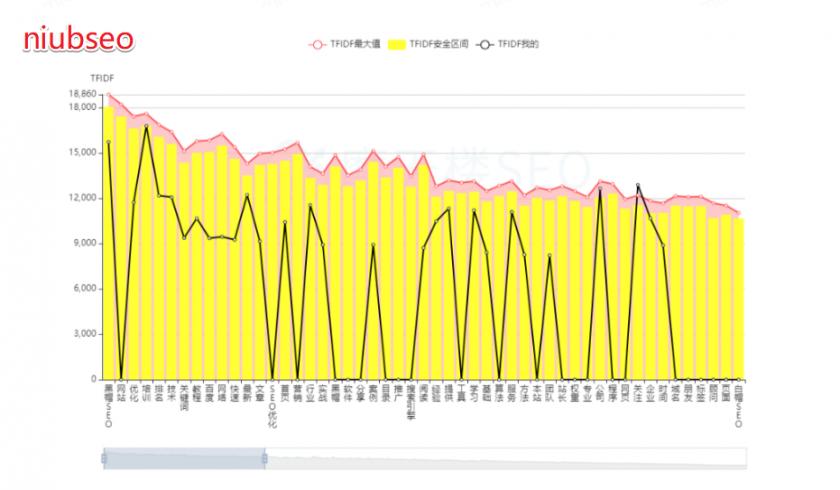Click the first yellow bar for 黑帽SEO
Viewport: 840px width, 490px height.
click(108, 250)
